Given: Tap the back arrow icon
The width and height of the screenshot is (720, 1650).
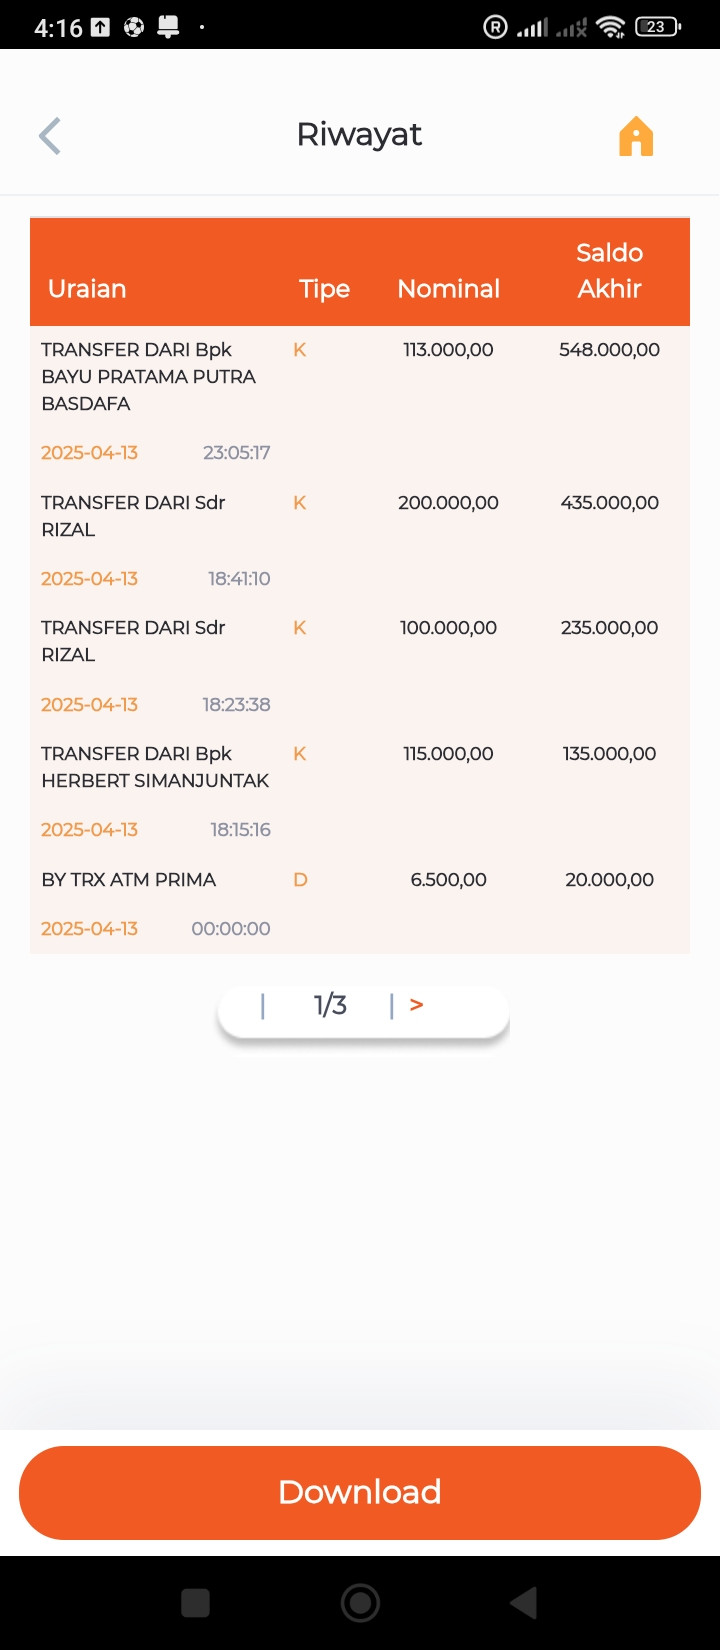Looking at the screenshot, I should point(50,136).
